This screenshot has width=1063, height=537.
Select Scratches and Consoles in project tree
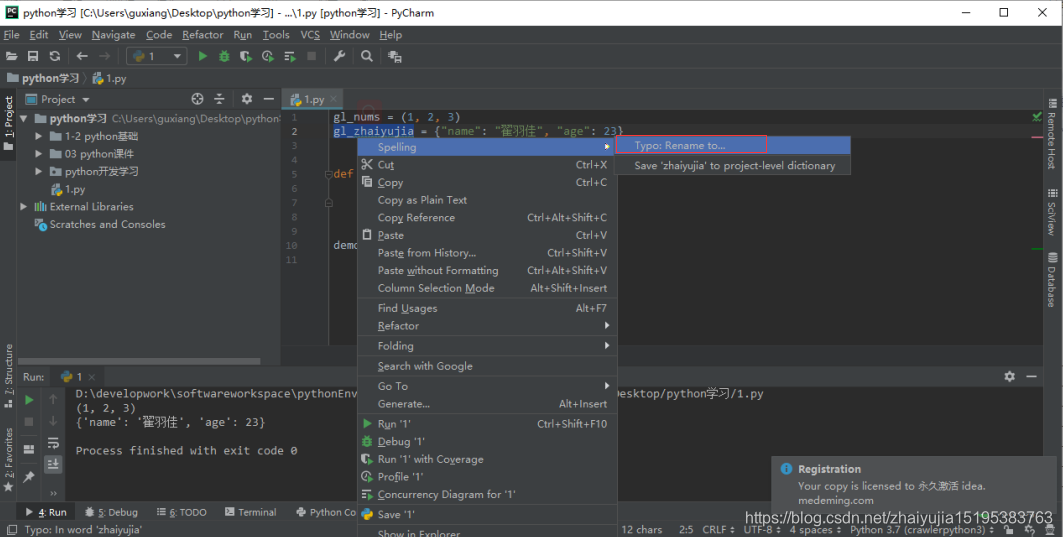click(100, 224)
